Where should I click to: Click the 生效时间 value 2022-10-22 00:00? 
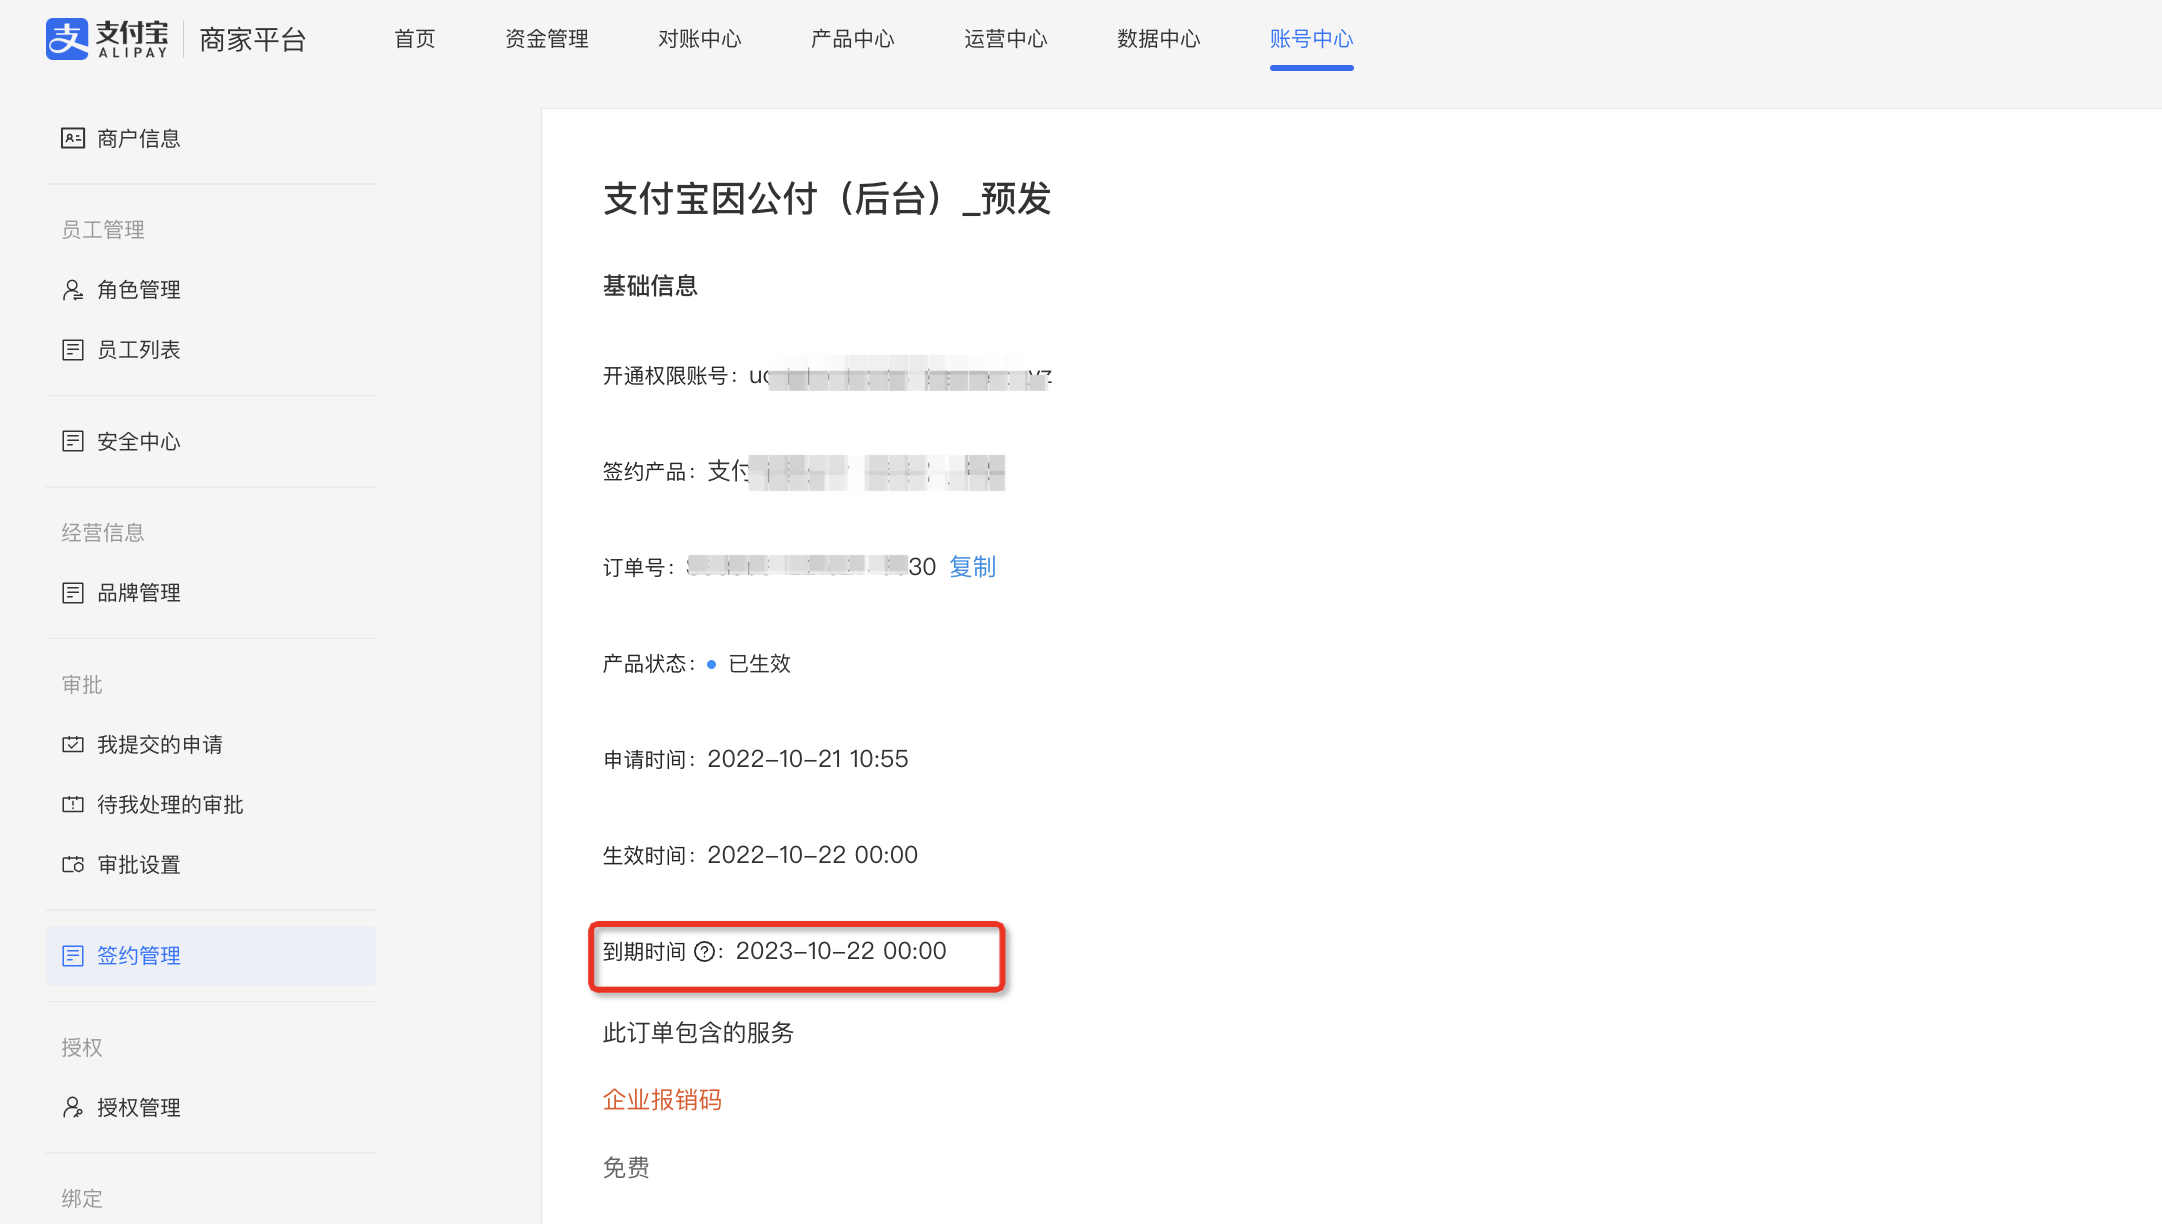(x=812, y=855)
